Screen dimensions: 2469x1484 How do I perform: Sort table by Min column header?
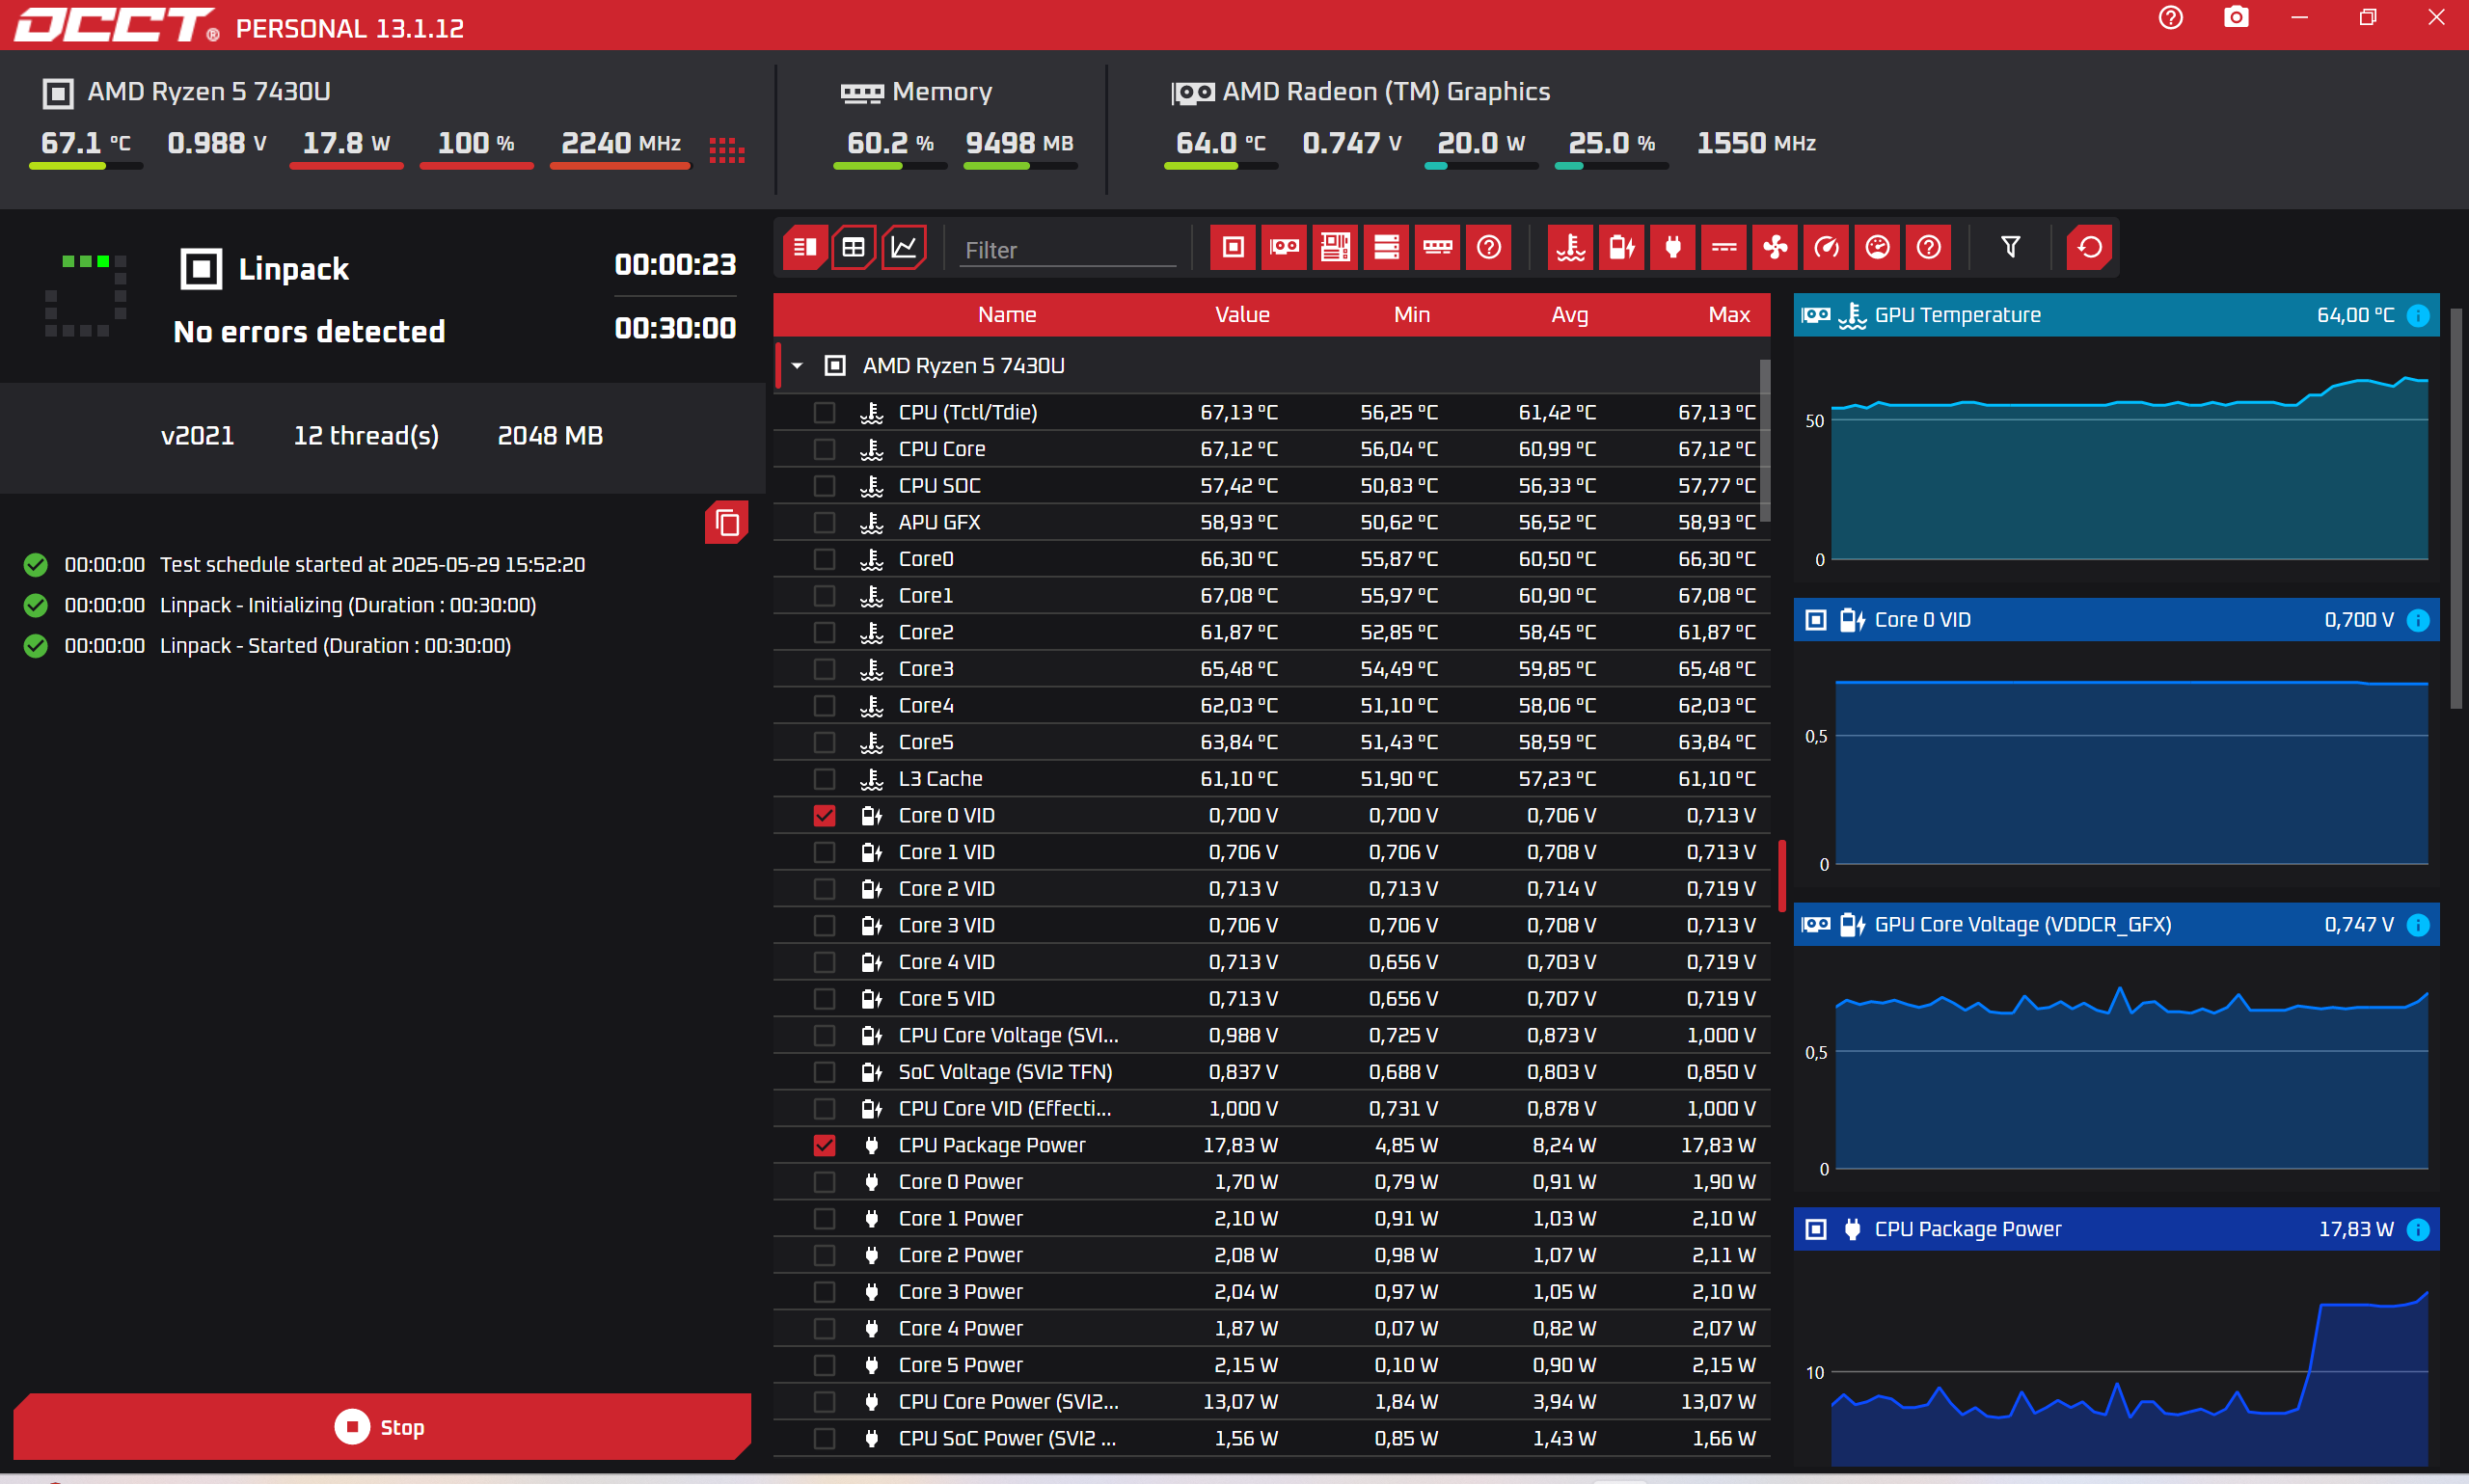pyautogui.click(x=1411, y=315)
